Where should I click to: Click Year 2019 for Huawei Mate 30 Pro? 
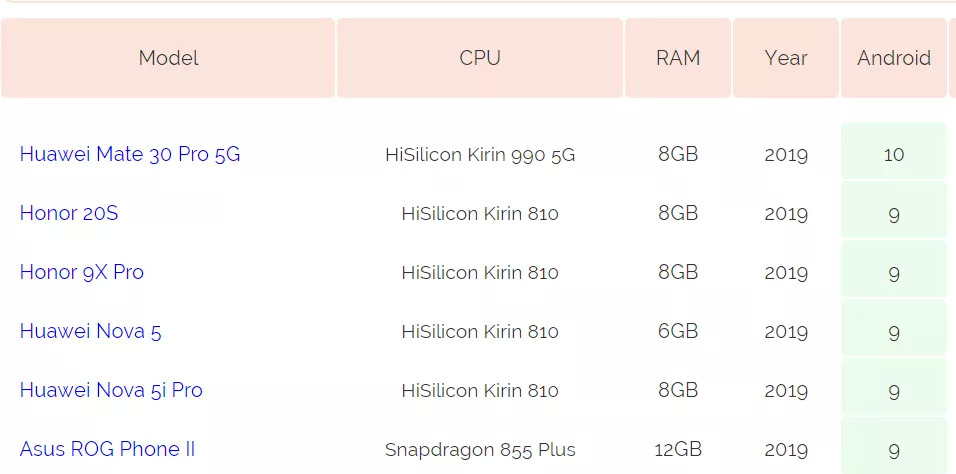point(786,155)
